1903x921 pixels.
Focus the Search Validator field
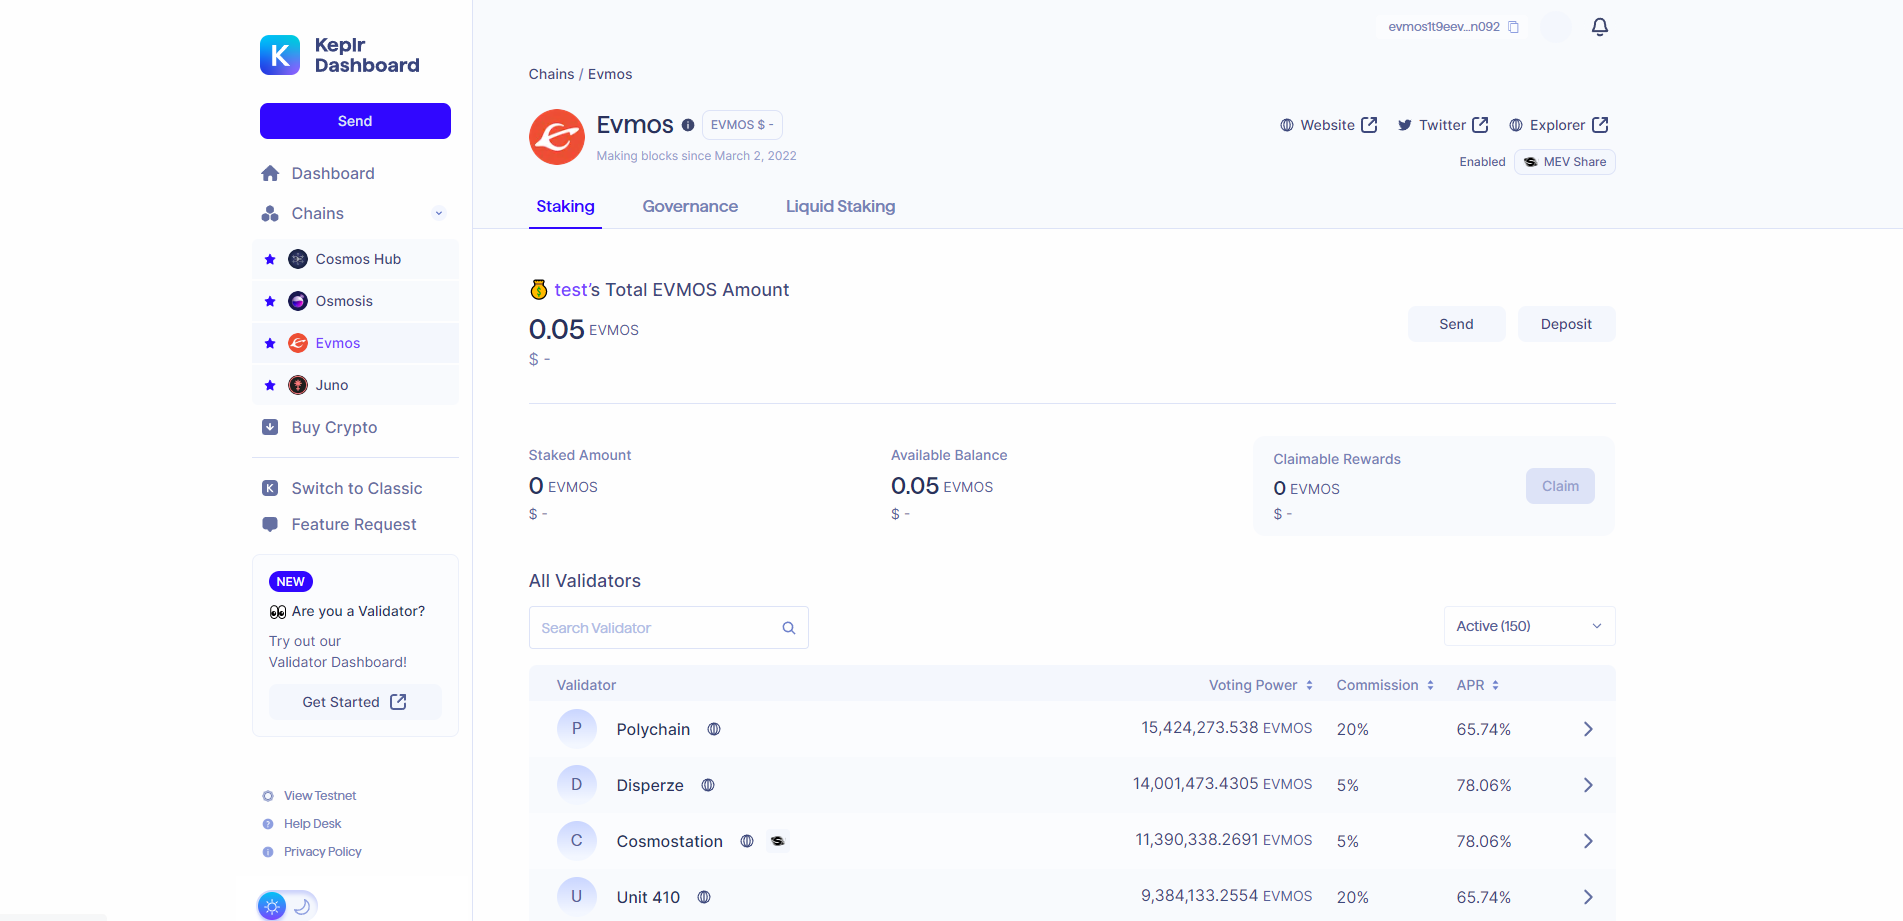668,628
